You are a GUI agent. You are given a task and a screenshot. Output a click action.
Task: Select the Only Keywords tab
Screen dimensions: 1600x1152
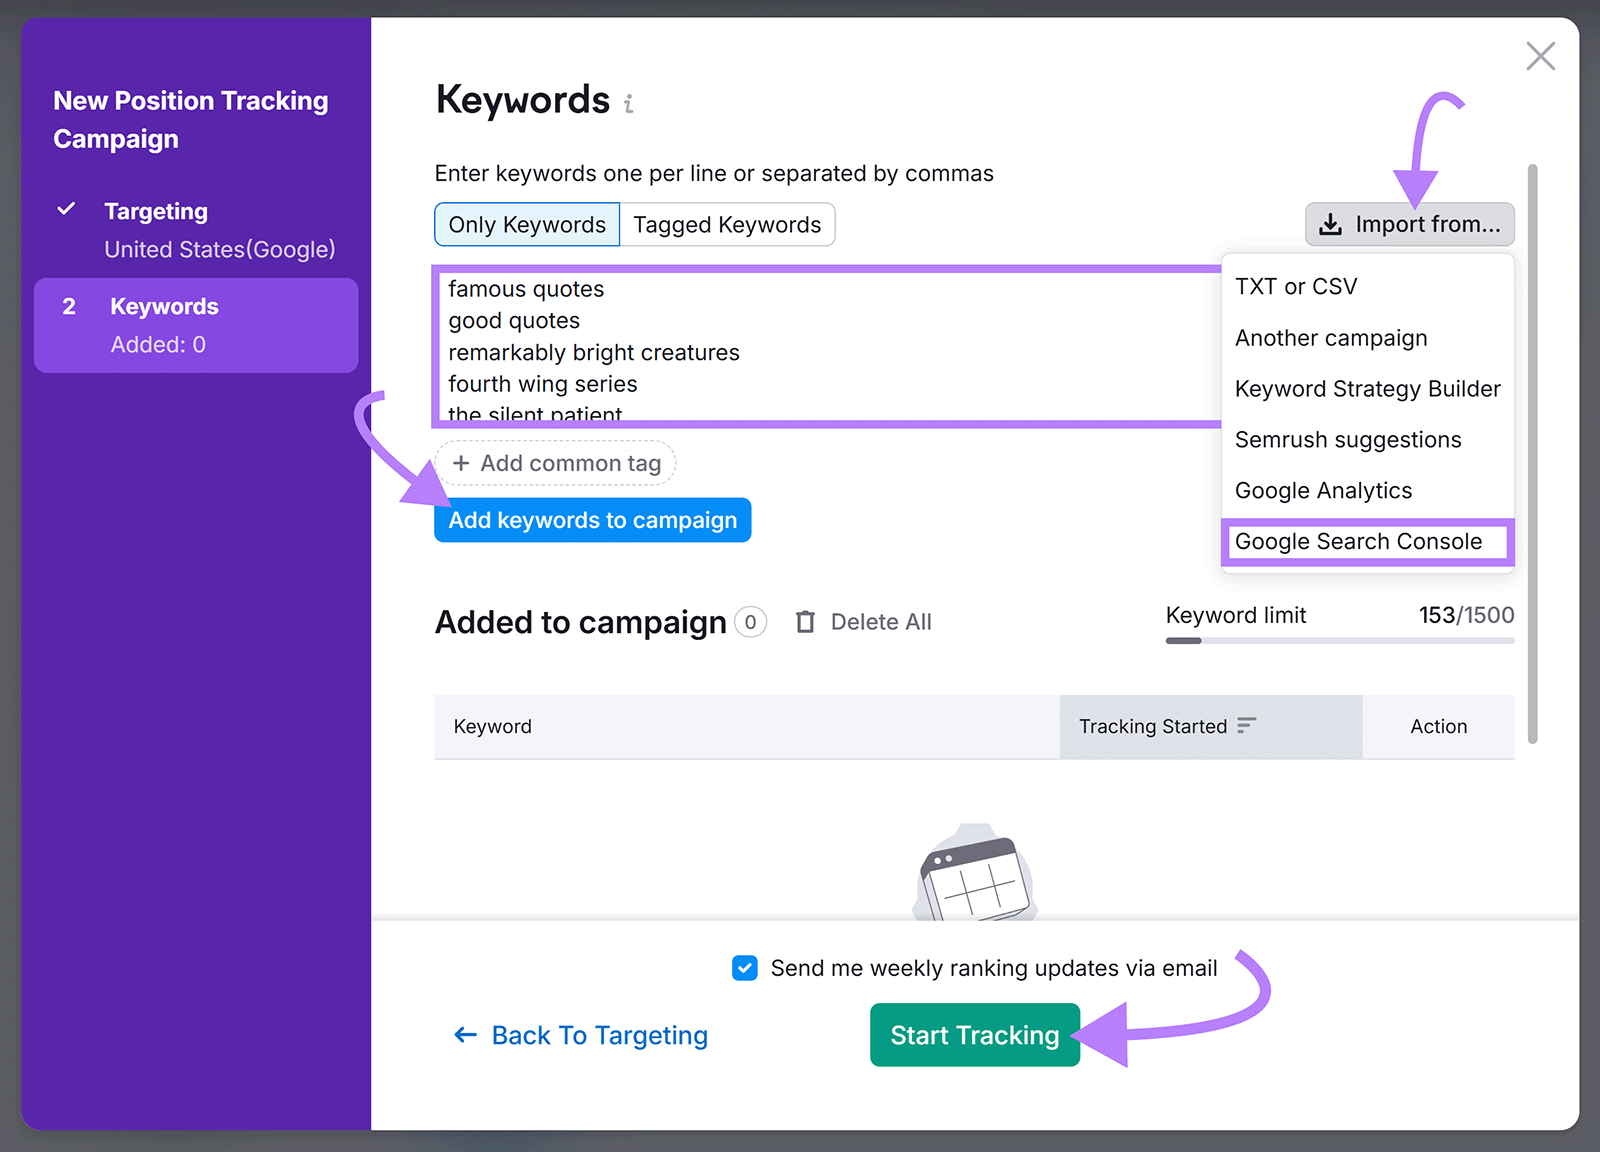coord(526,224)
